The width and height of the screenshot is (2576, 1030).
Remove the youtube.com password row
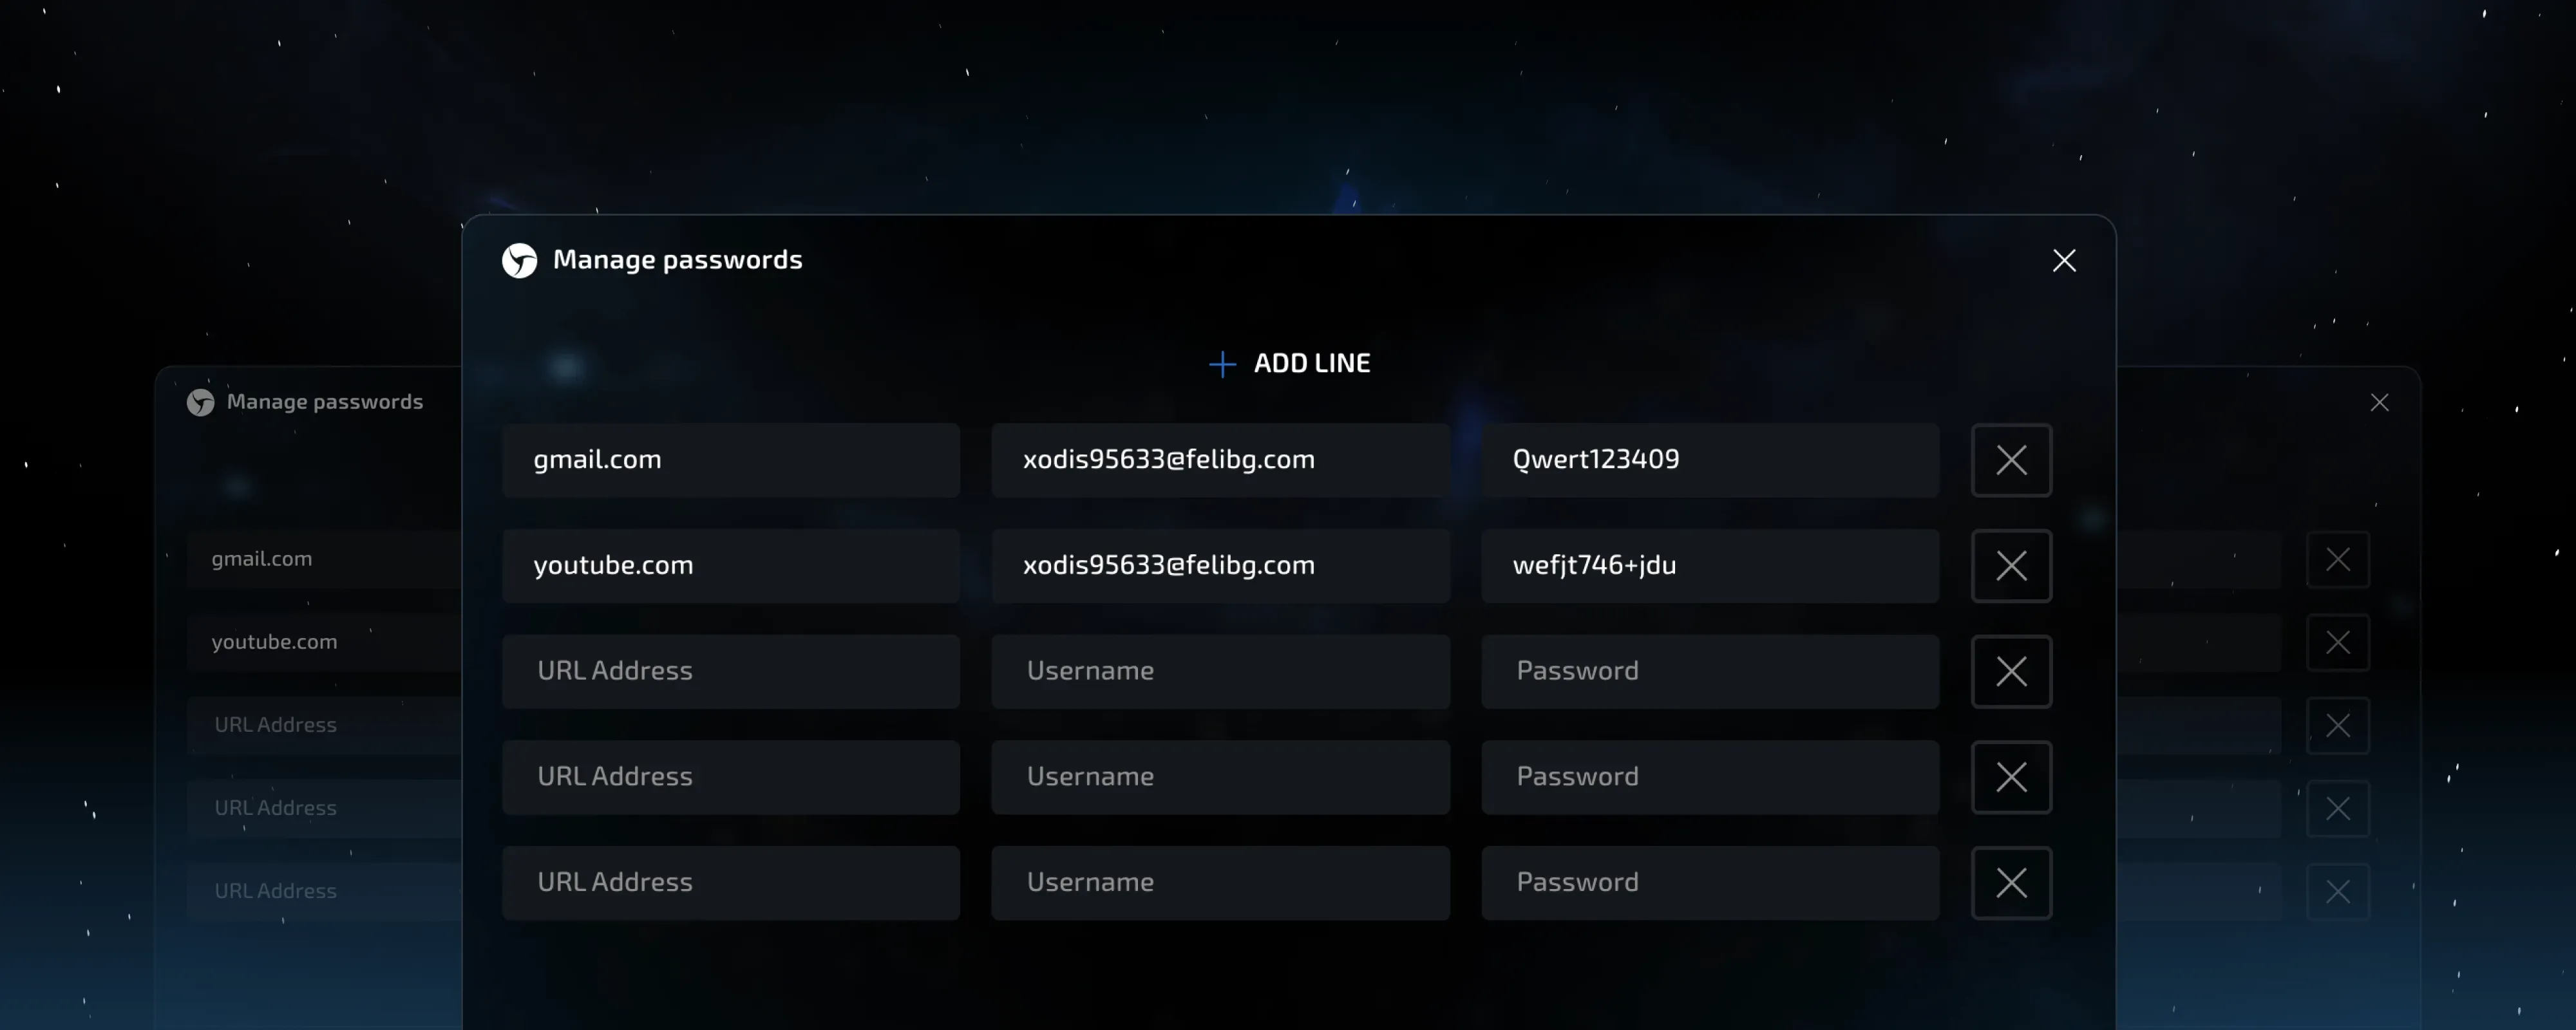pyautogui.click(x=2011, y=566)
